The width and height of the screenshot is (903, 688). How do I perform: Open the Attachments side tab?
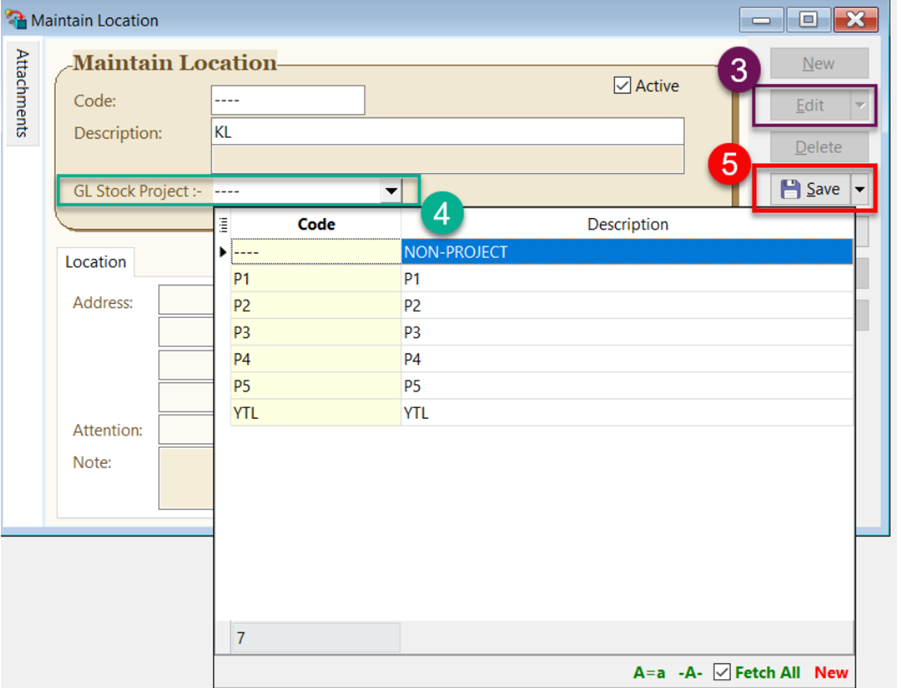(22, 94)
